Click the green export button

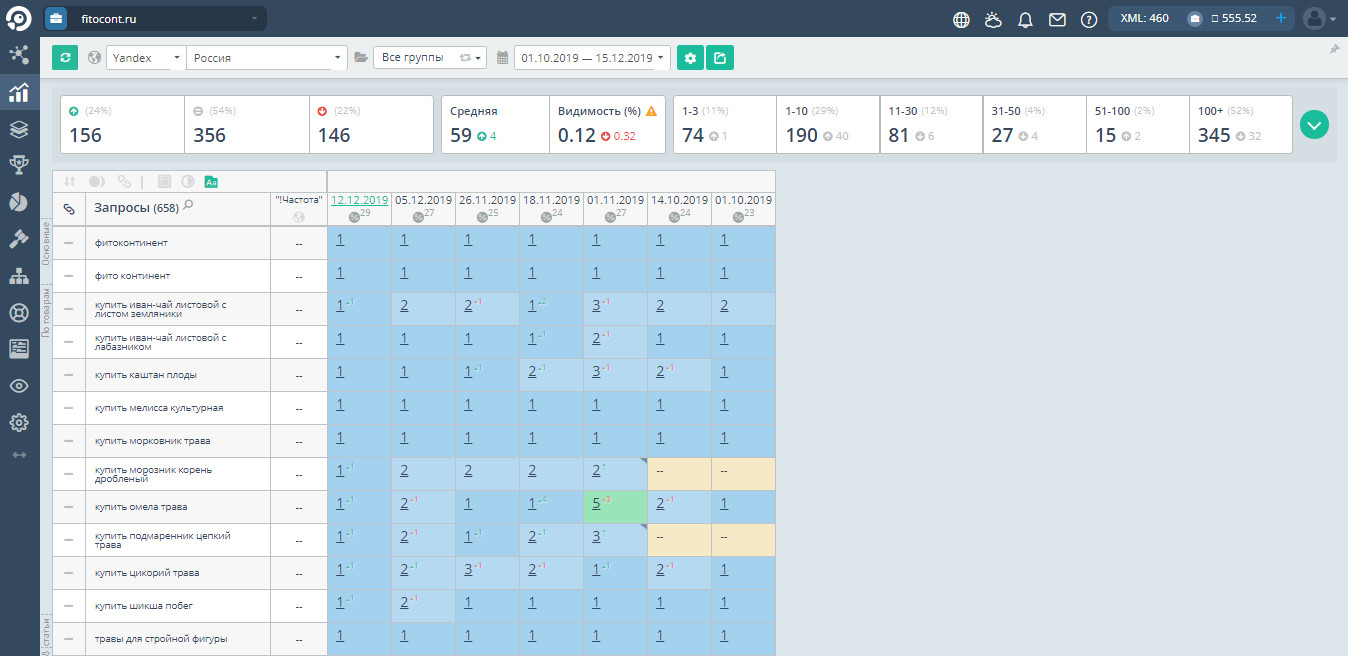pyautogui.click(x=720, y=58)
